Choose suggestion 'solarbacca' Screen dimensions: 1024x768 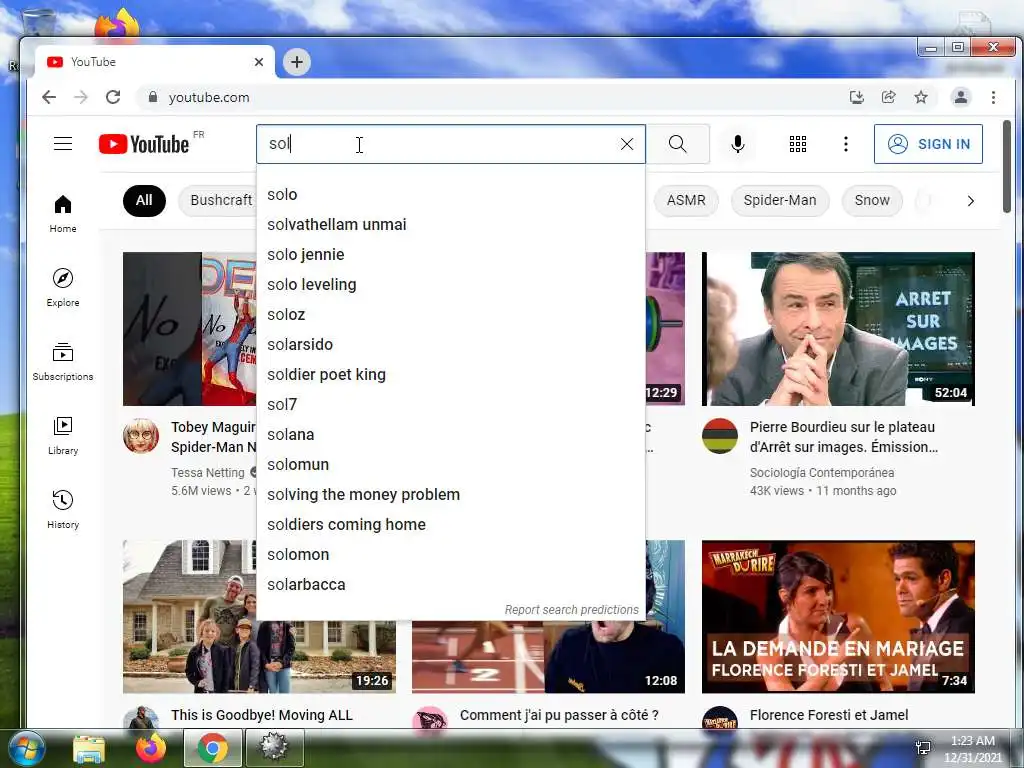click(x=451, y=585)
